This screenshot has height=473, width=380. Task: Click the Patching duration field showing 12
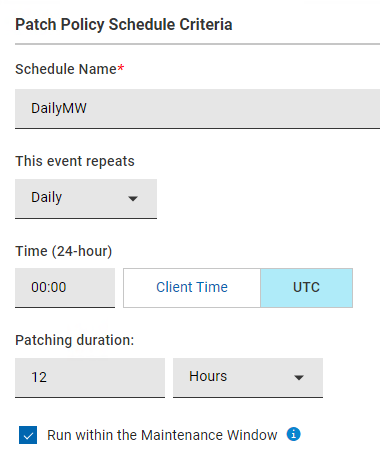[x=90, y=378]
